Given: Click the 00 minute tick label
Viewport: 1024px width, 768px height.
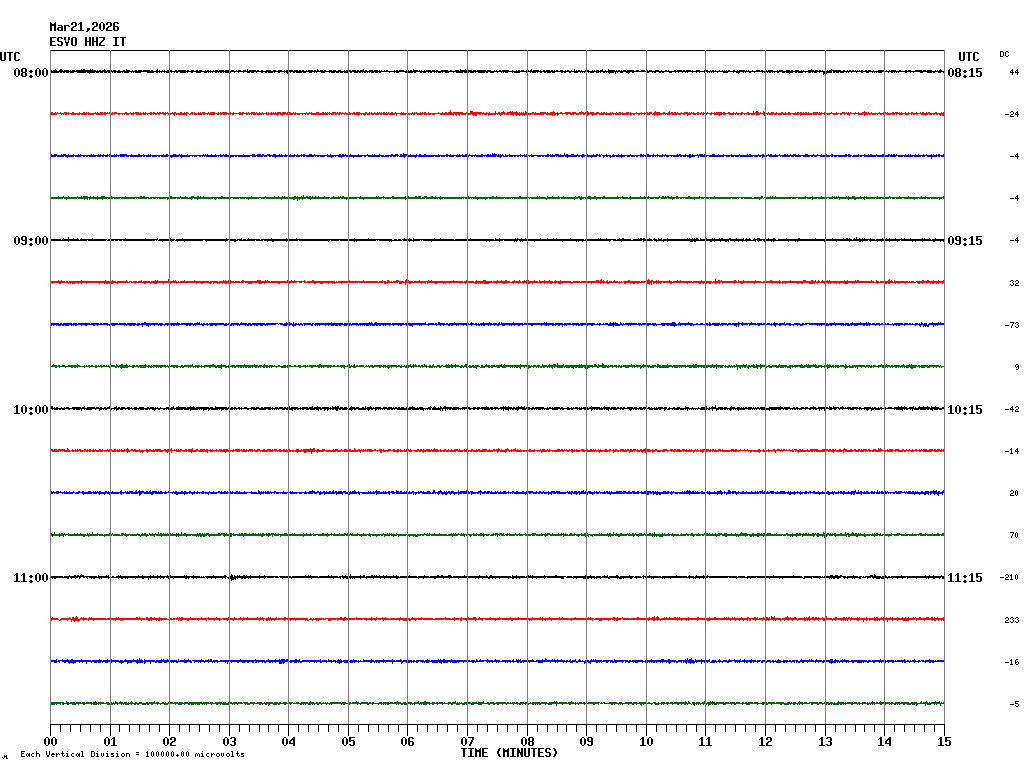Looking at the screenshot, I should (x=50, y=742).
